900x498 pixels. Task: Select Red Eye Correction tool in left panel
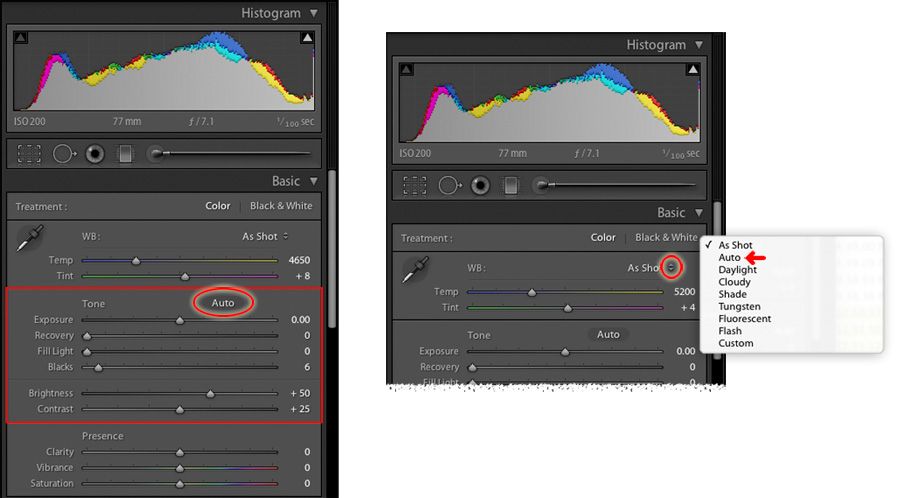[x=95, y=154]
